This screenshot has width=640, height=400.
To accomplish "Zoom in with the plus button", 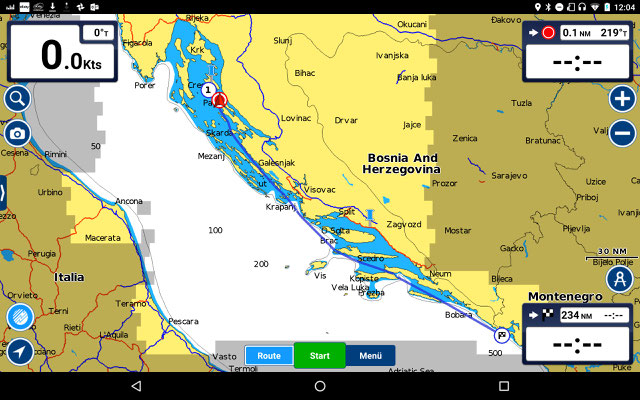I will (x=622, y=99).
